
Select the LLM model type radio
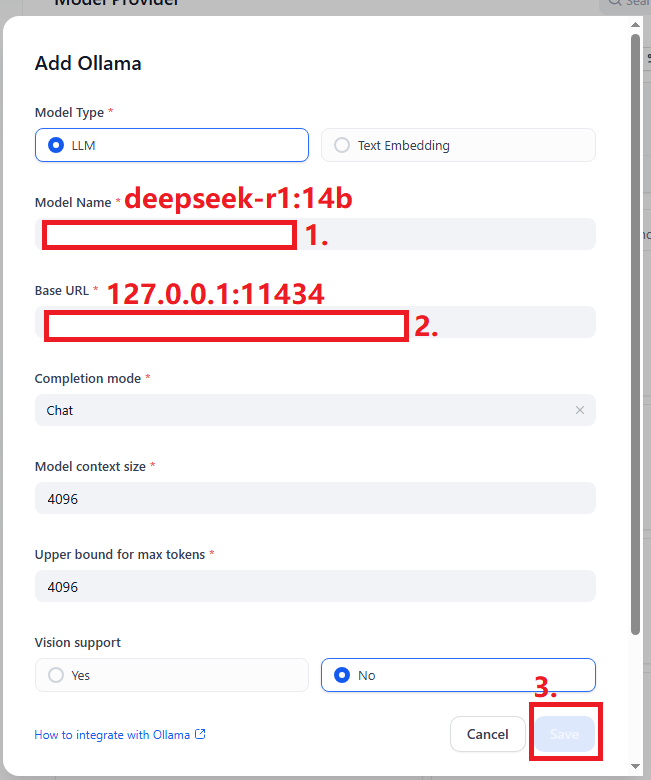[172, 145]
